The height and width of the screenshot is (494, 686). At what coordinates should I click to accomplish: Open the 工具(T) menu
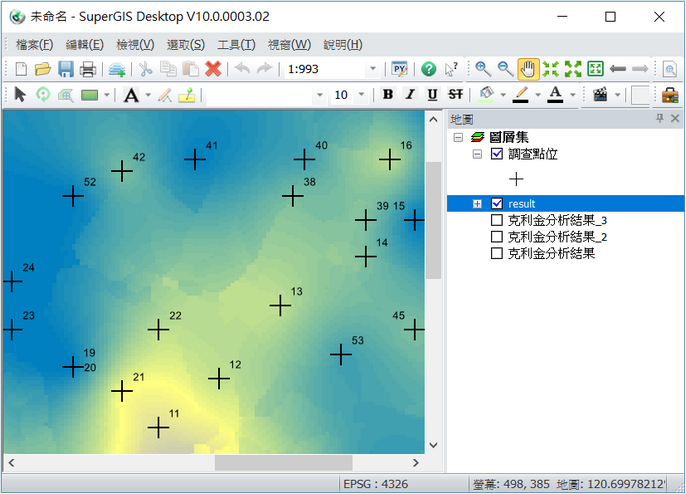(236, 44)
